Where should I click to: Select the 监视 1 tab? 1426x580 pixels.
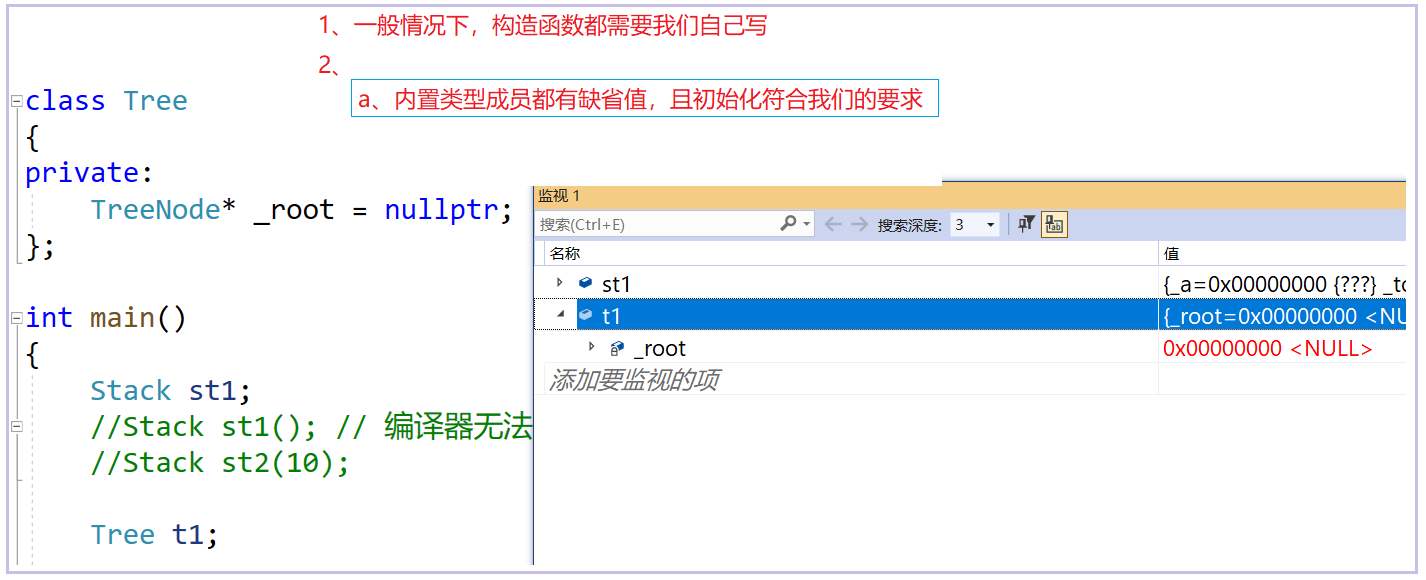tap(561, 196)
